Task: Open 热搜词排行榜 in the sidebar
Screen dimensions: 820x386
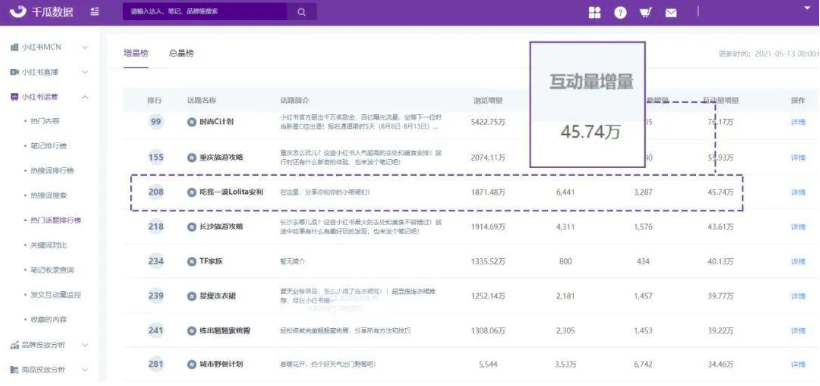Action: point(52,171)
